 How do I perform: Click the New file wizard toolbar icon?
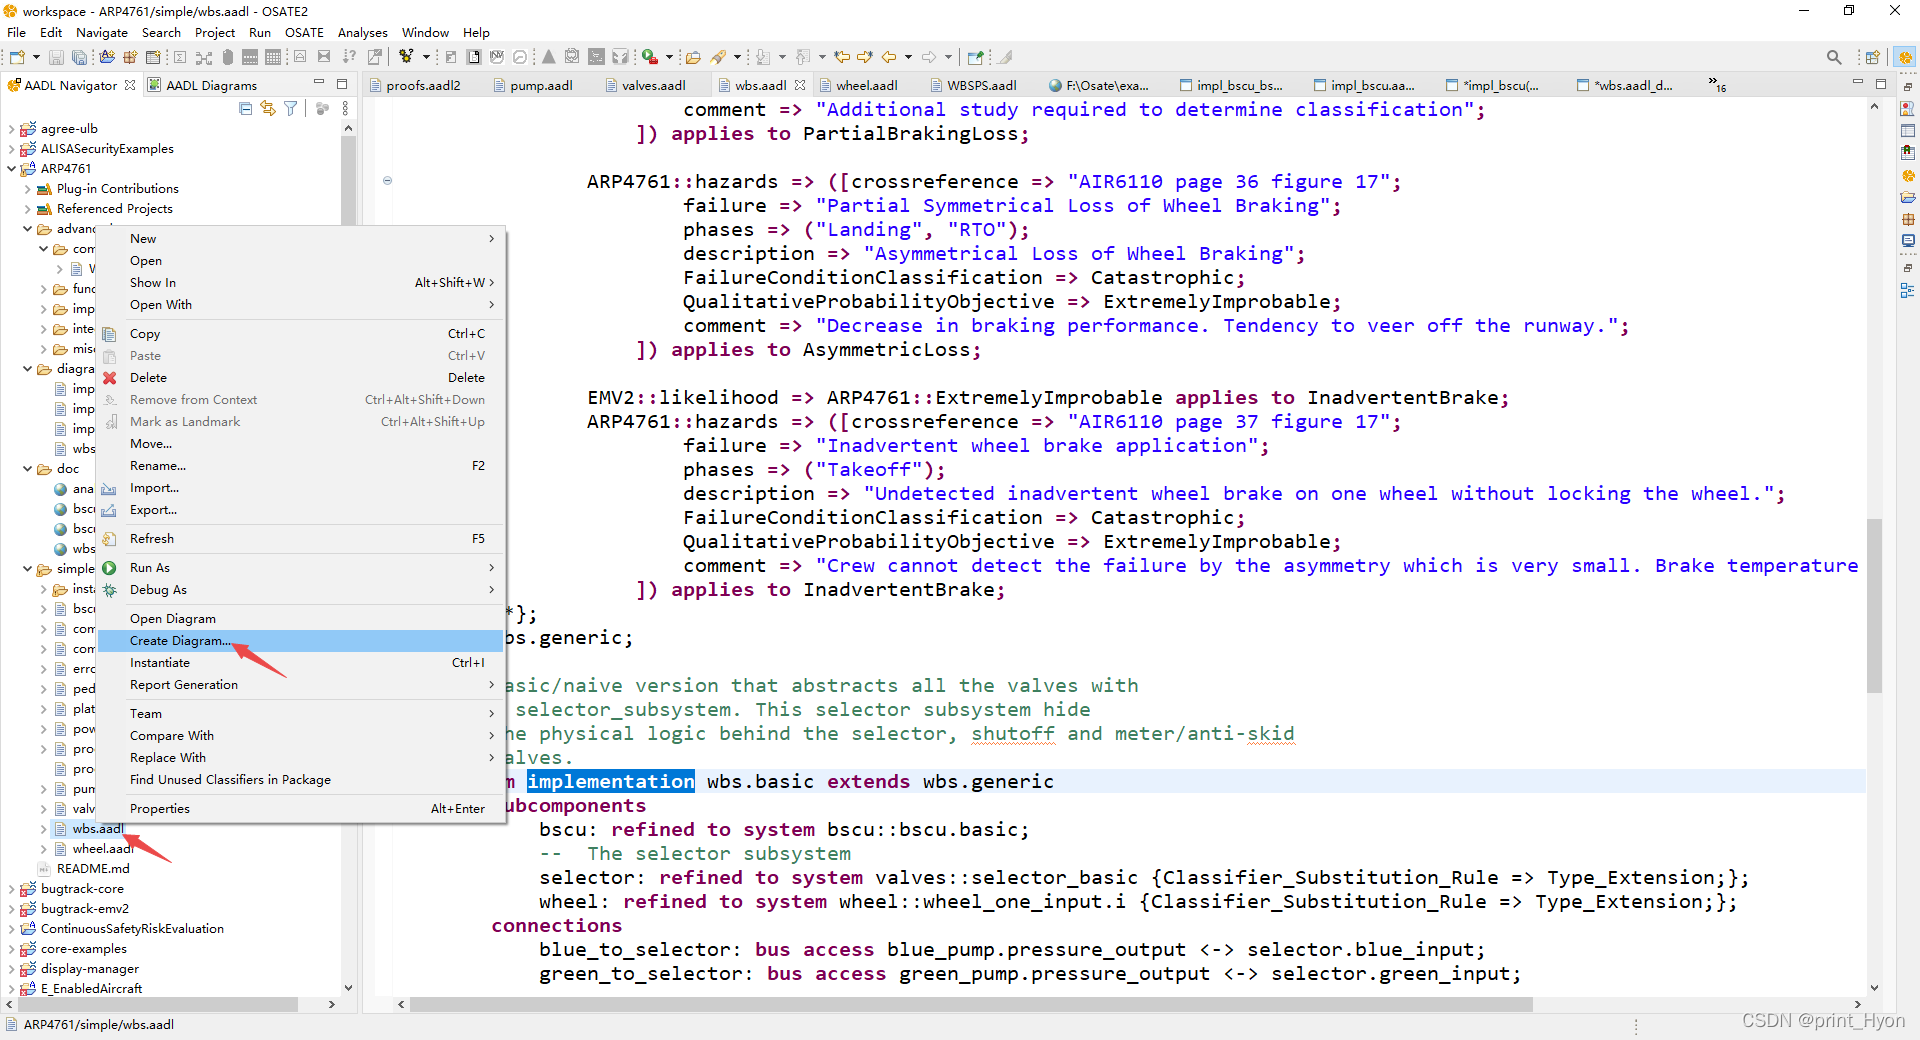(17, 57)
